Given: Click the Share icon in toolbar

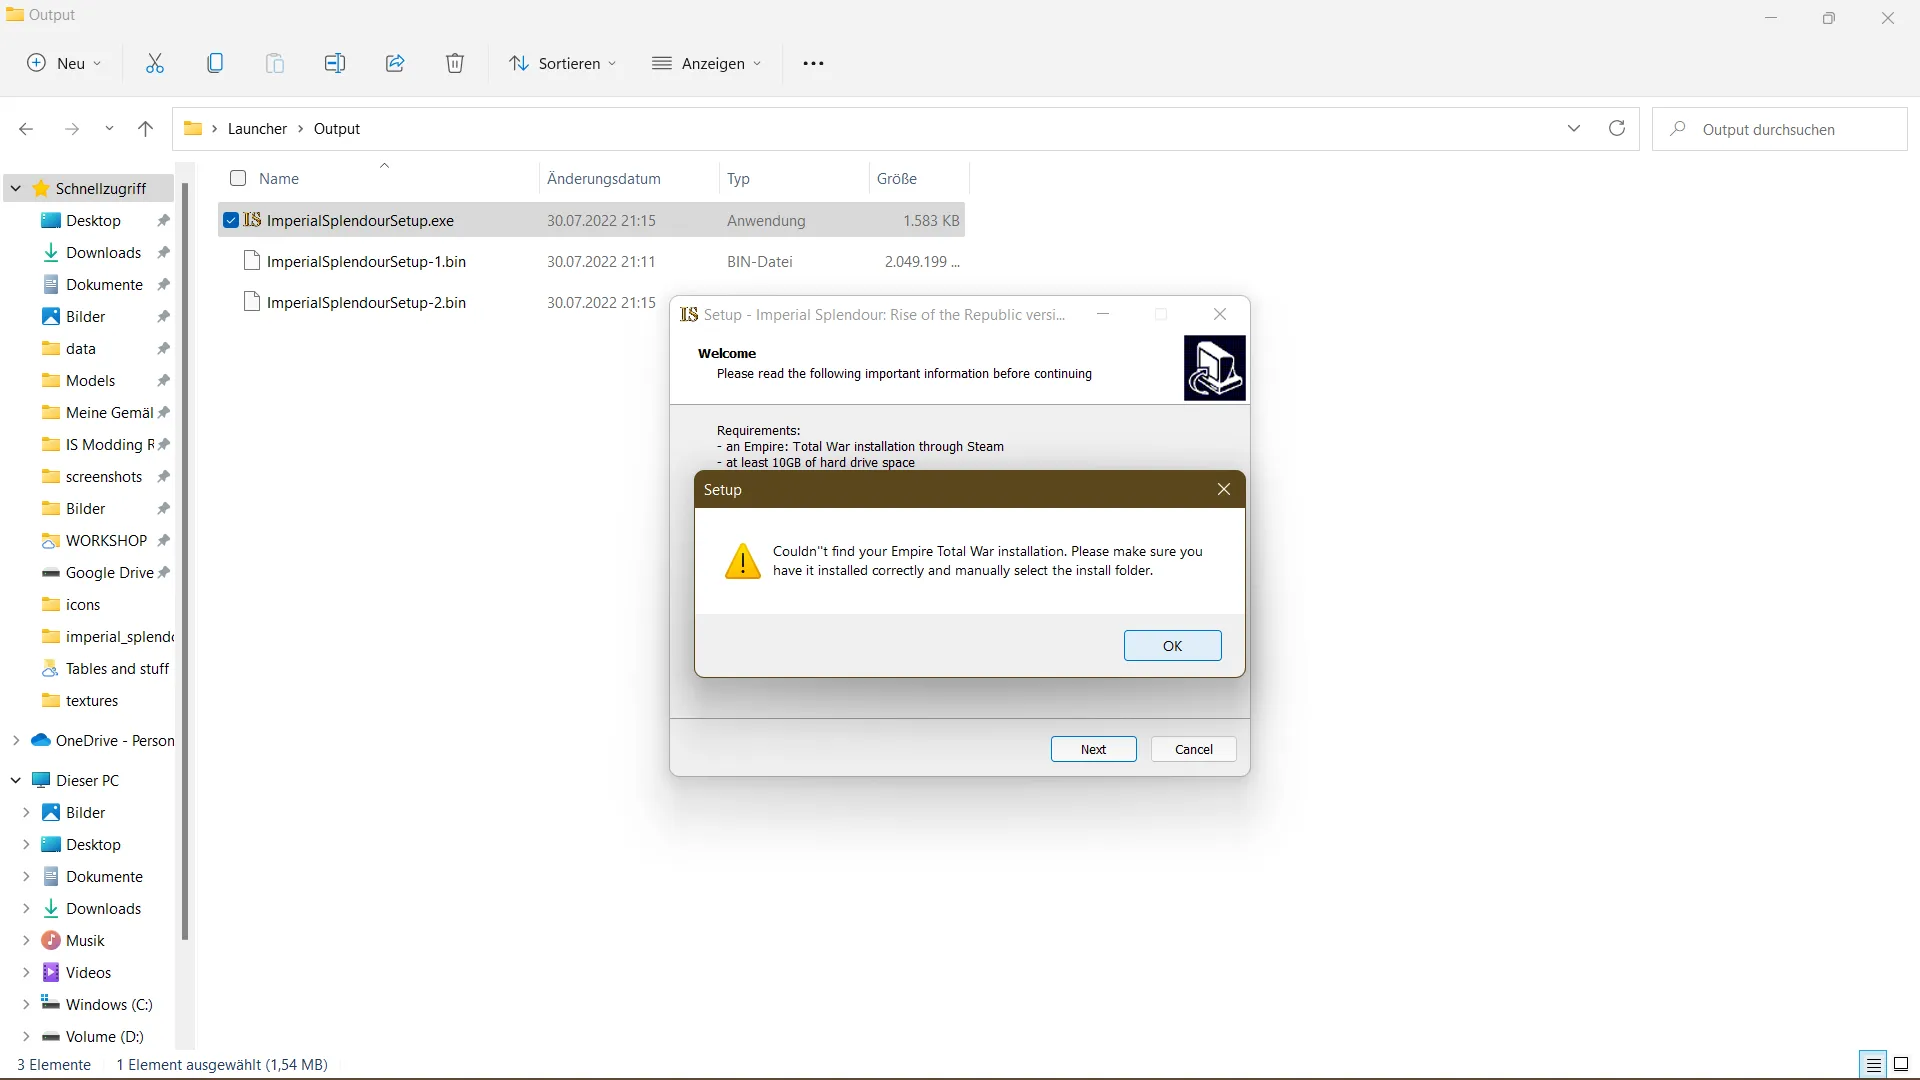Looking at the screenshot, I should point(395,63).
